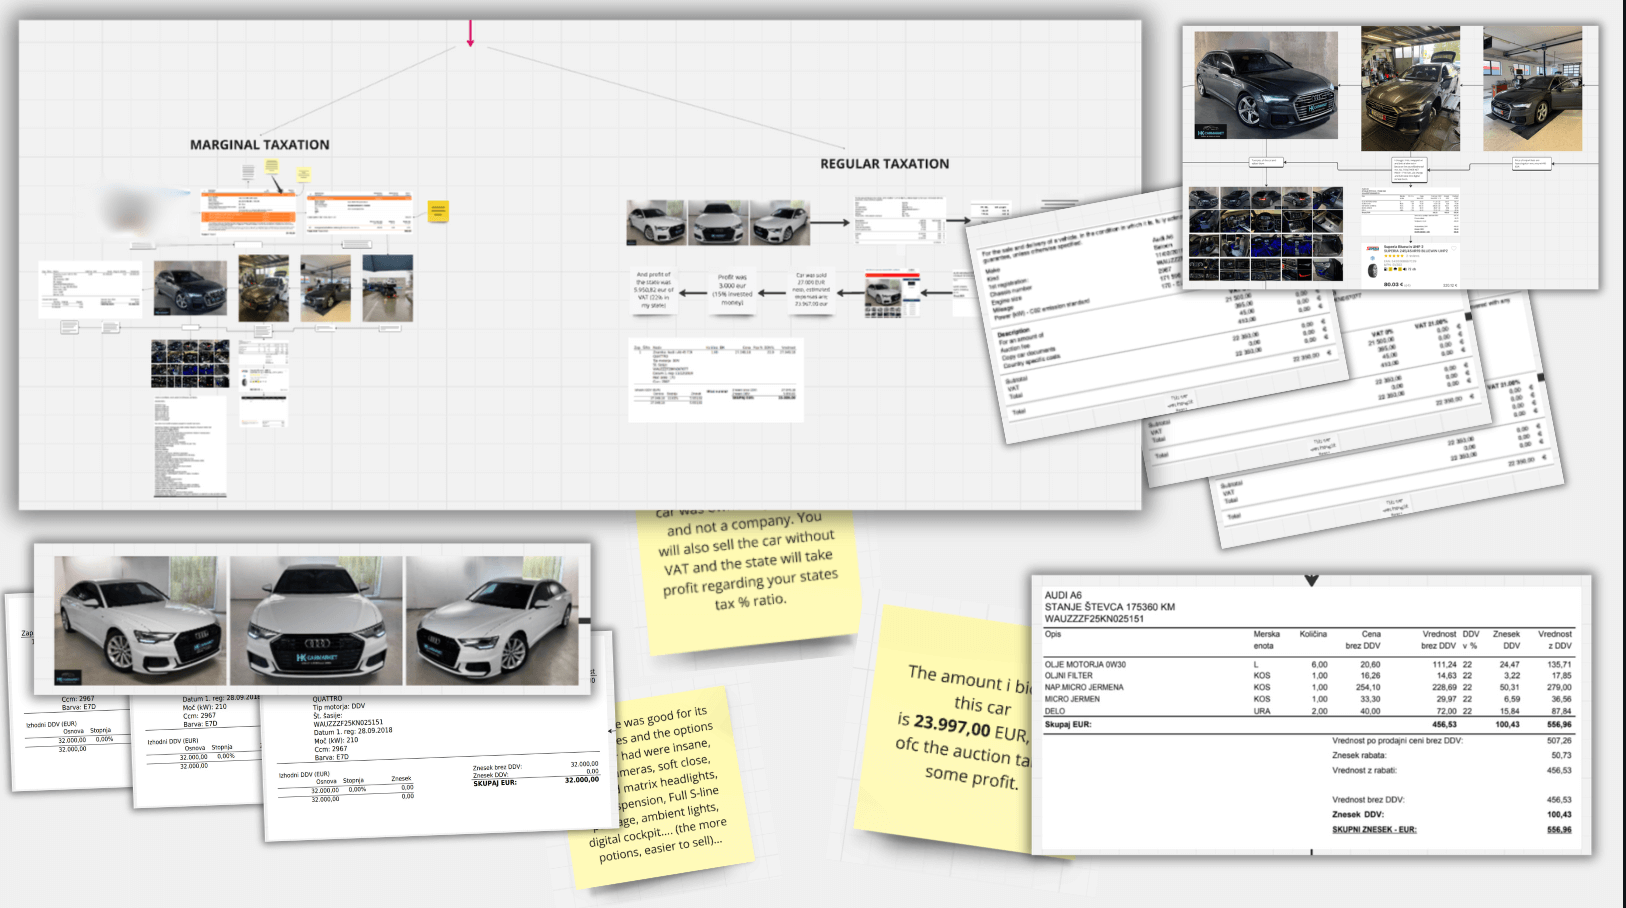The image size is (1626, 908).
Task: Select the small service invoice above the tire listing
Action: [x=1408, y=210]
